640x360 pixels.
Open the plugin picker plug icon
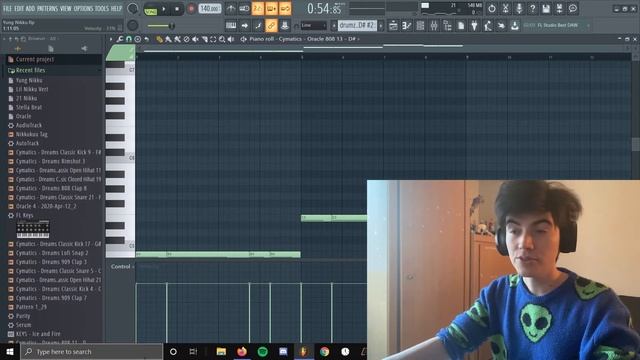pos(474,26)
